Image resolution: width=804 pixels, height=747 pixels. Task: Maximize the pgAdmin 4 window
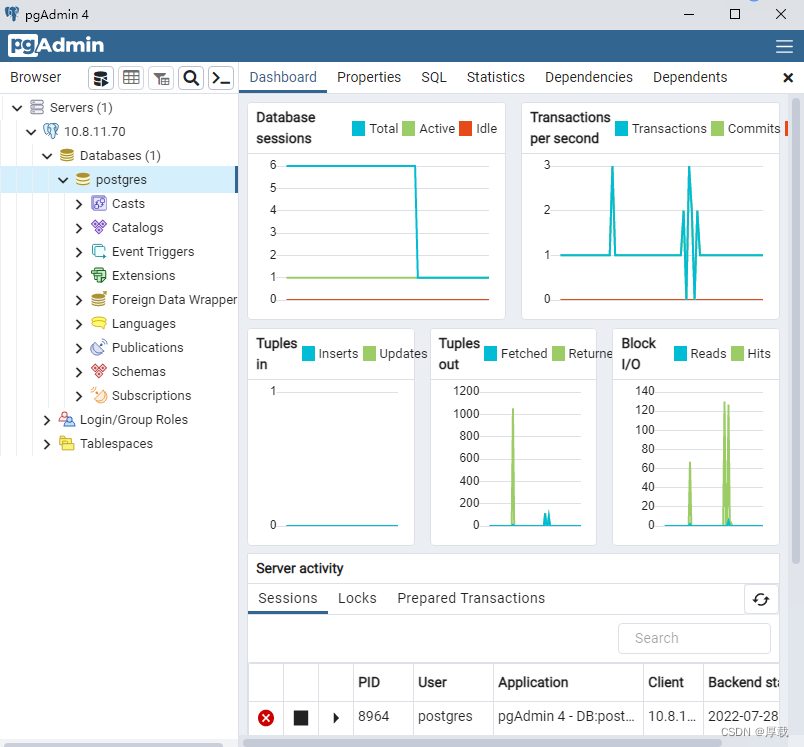pyautogui.click(x=735, y=14)
